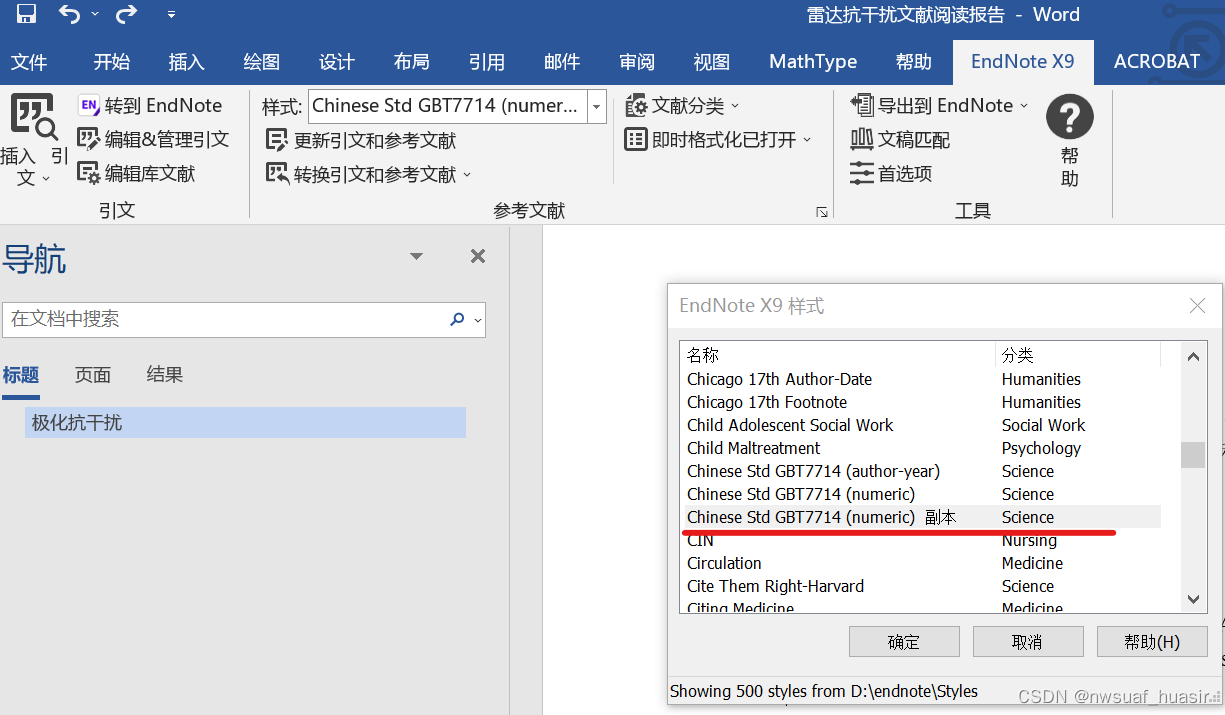This screenshot has width=1225, height=715.
Task: Click 转到 EndNote button
Action: (x=150, y=105)
